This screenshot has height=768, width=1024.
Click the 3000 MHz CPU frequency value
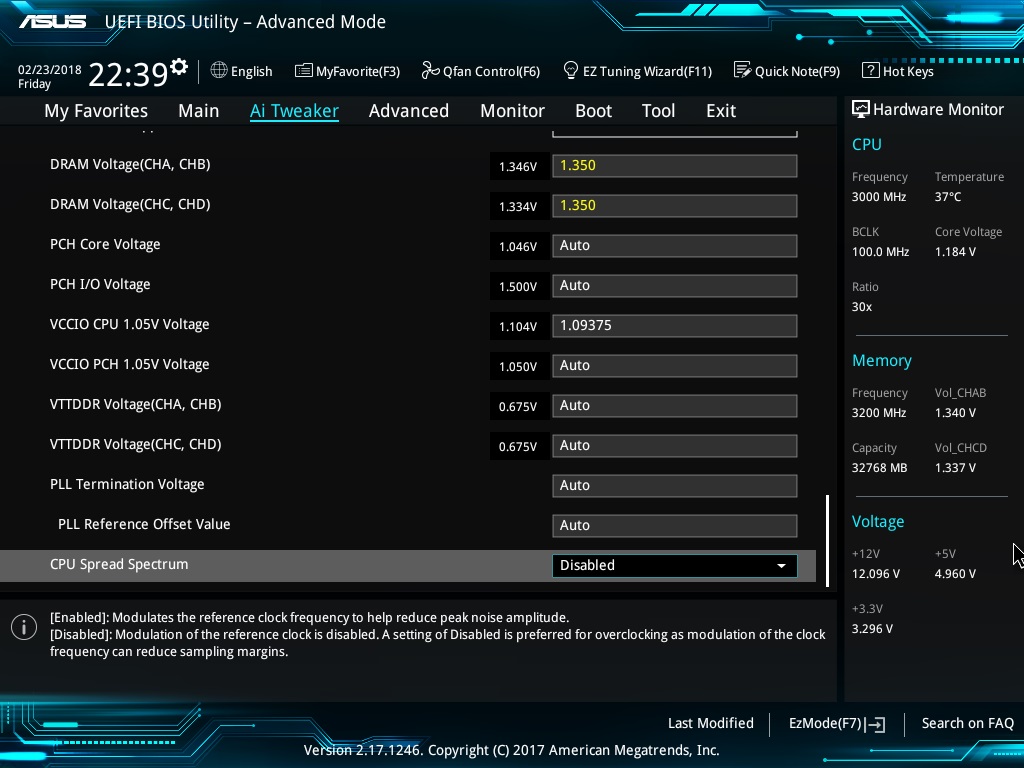coord(878,197)
